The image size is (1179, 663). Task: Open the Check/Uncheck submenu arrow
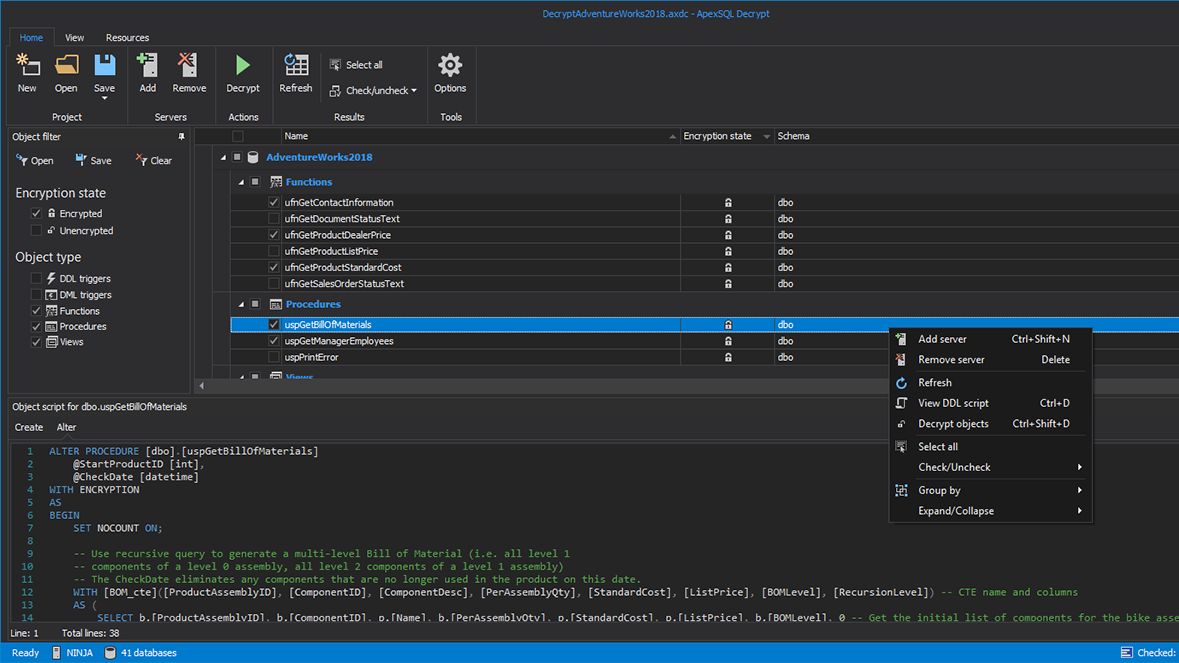tap(1080, 468)
